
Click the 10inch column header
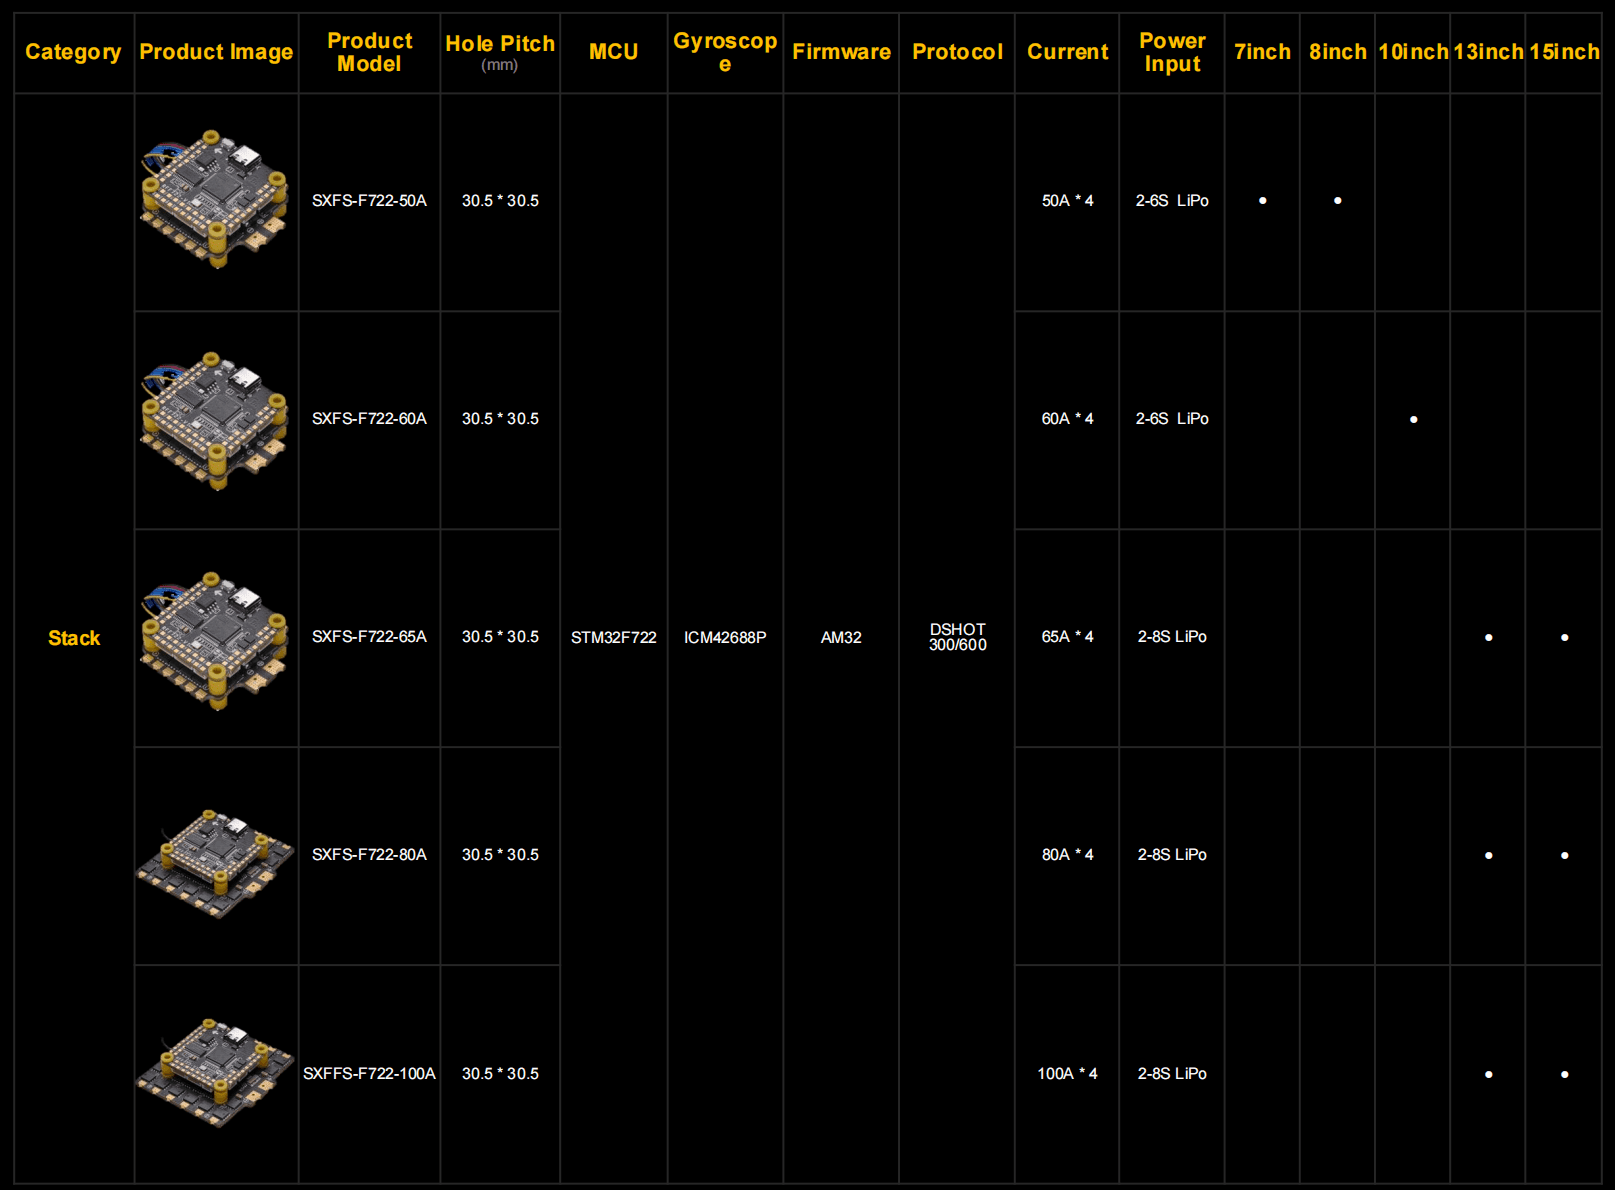(1413, 52)
